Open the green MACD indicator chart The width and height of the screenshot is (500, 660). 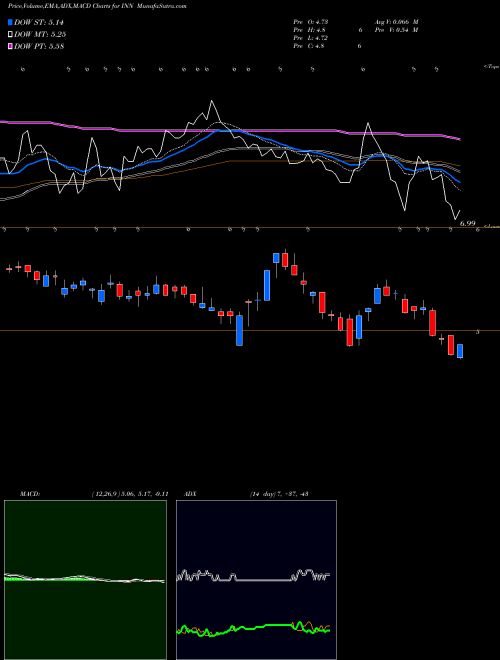click(x=85, y=580)
